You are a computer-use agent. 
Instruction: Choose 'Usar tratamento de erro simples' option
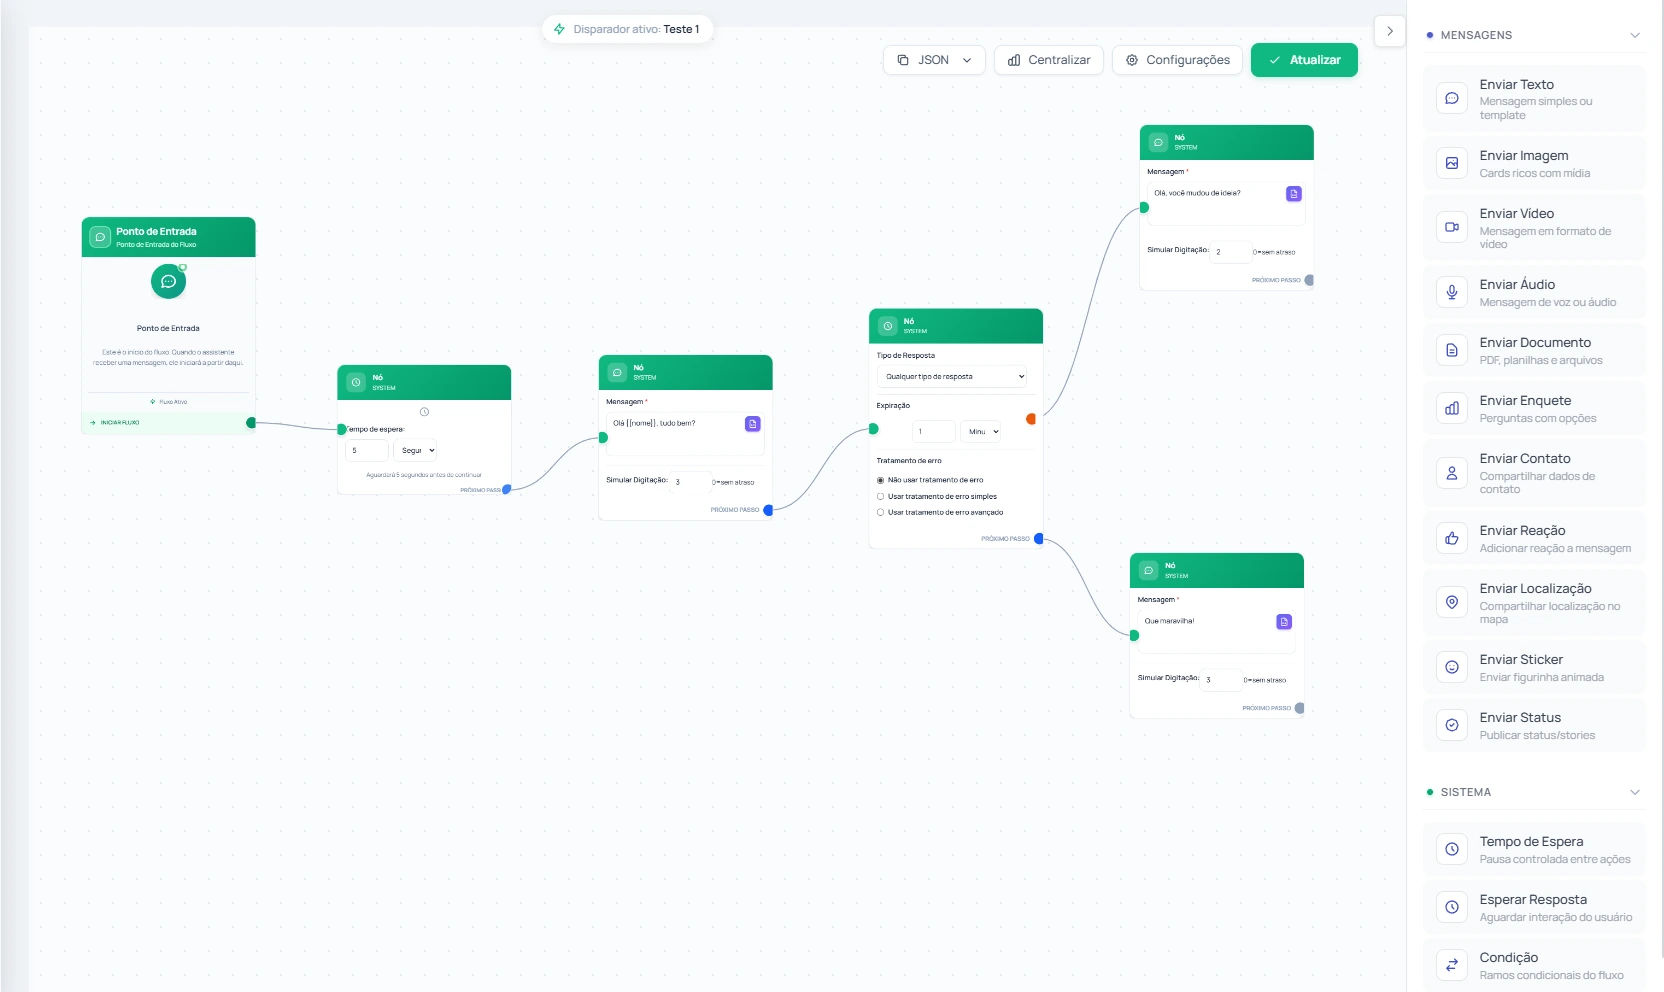coord(881,496)
